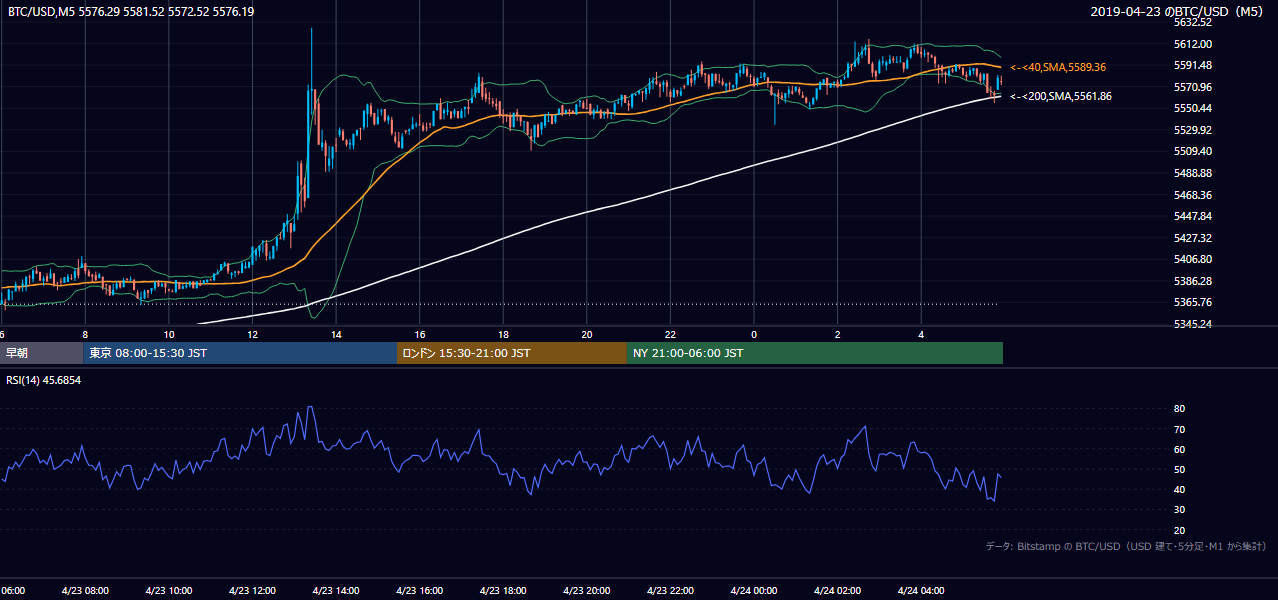
Task: Click price axis value 5632.52
Action: tap(1193, 22)
